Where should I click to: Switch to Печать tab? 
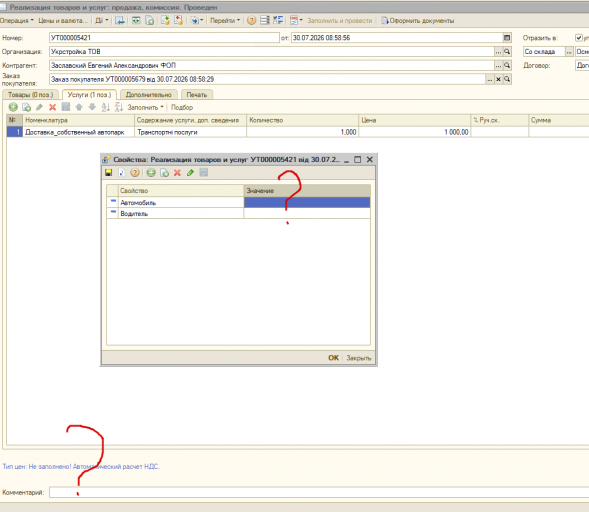[197, 95]
